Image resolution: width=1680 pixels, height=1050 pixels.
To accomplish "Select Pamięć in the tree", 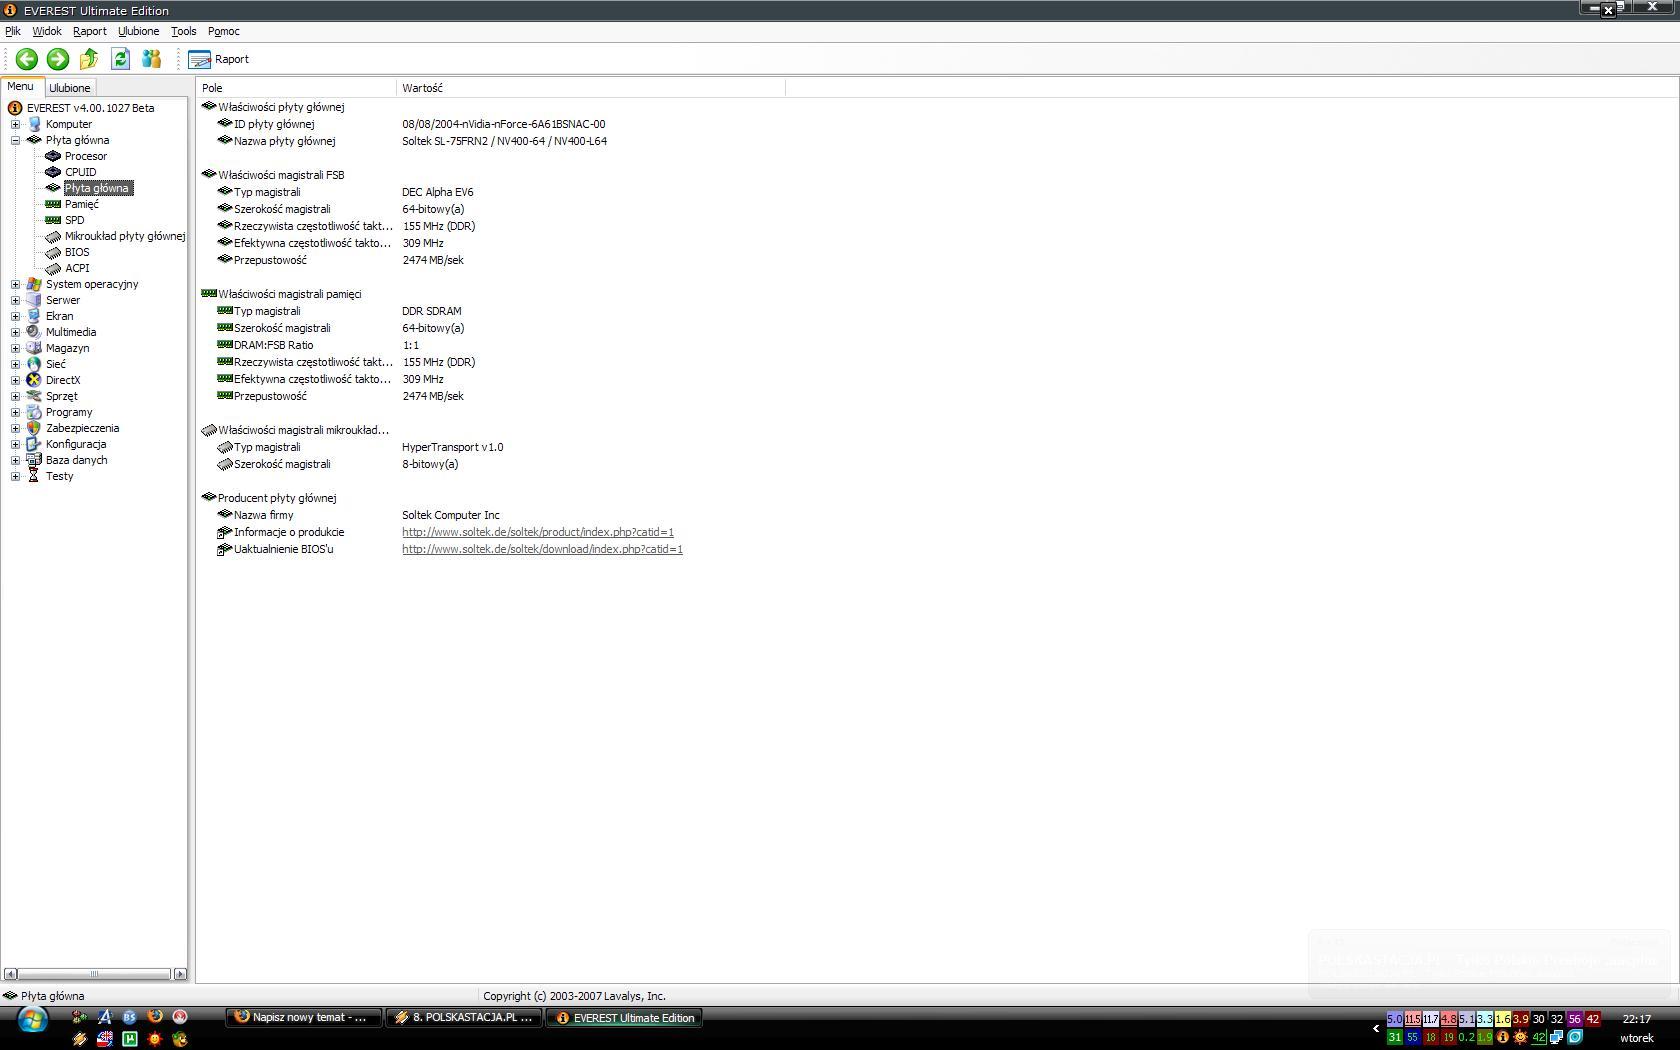I will (x=82, y=204).
